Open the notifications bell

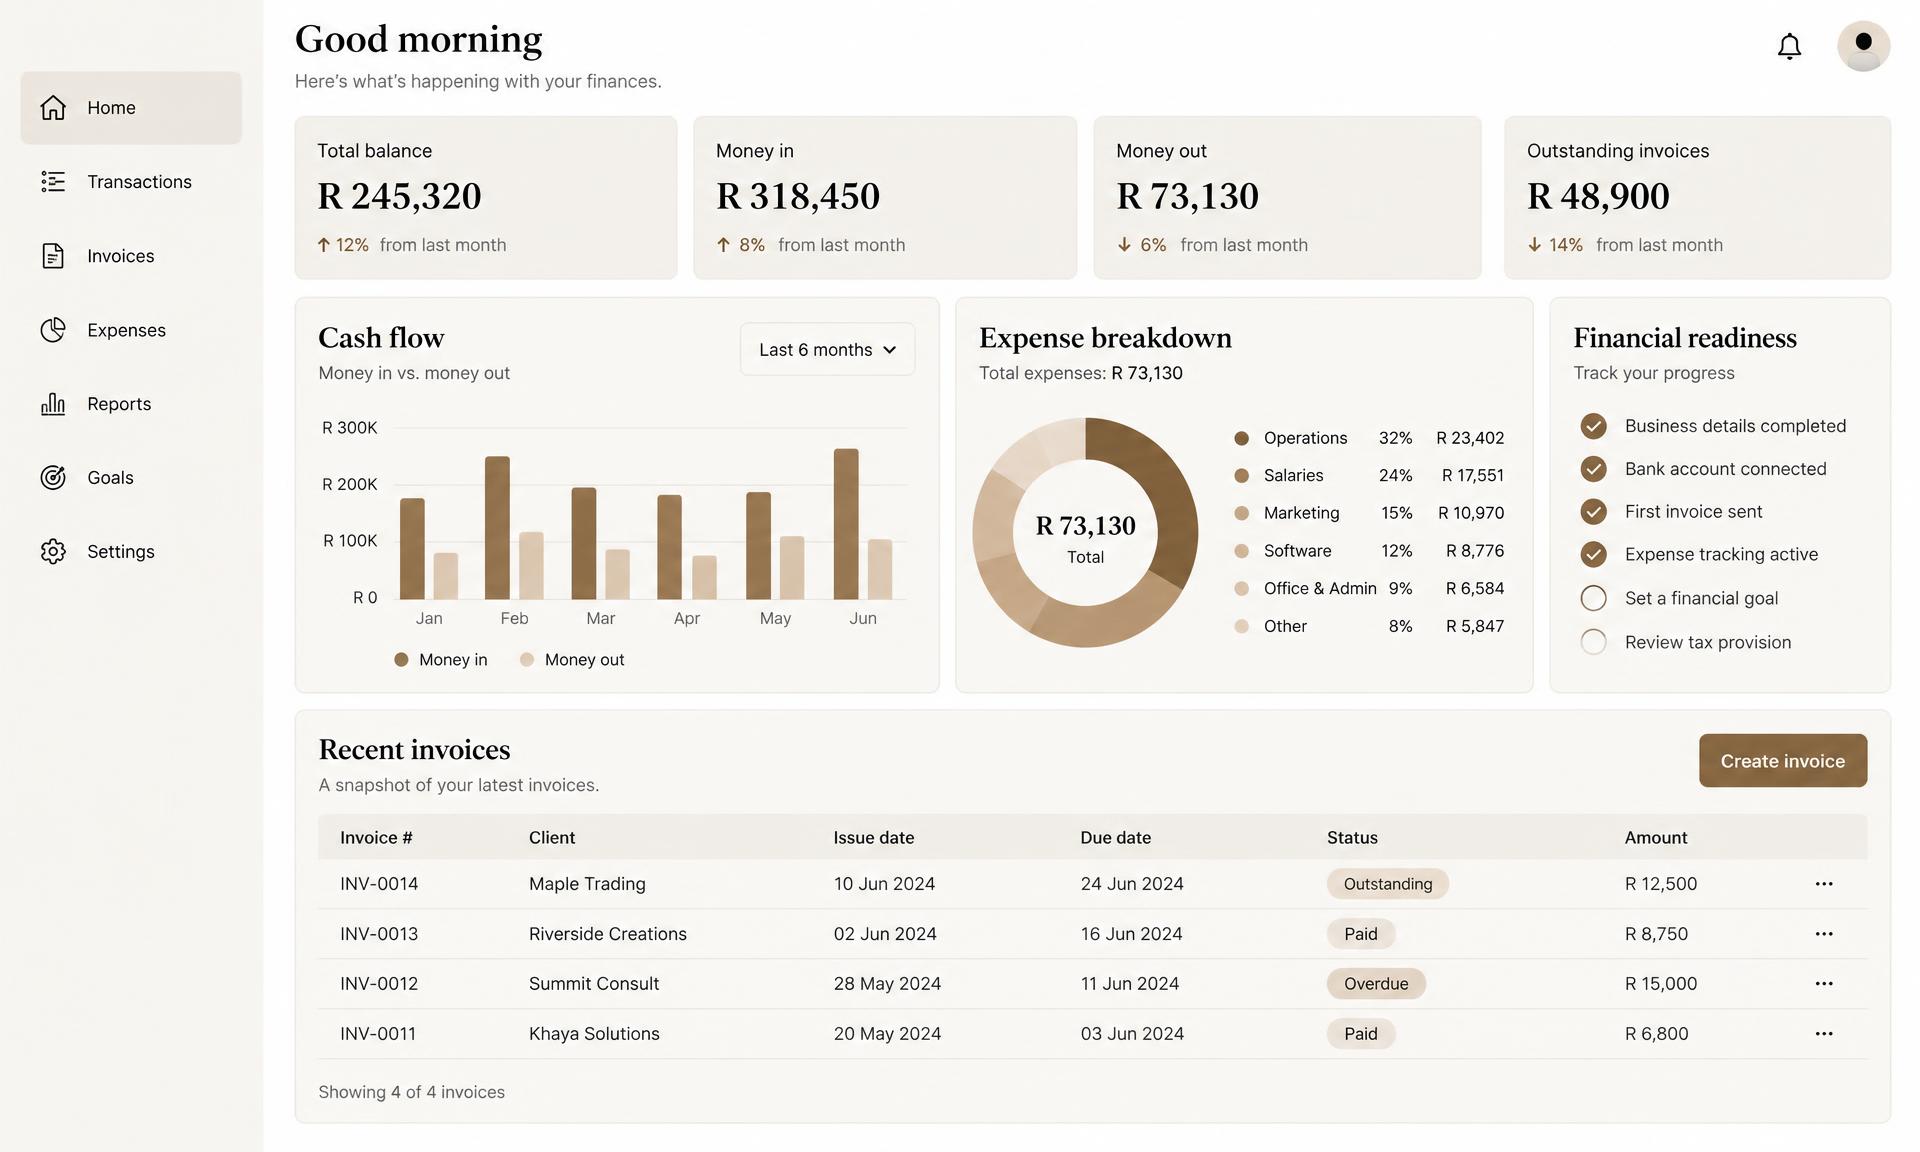pyautogui.click(x=1789, y=46)
